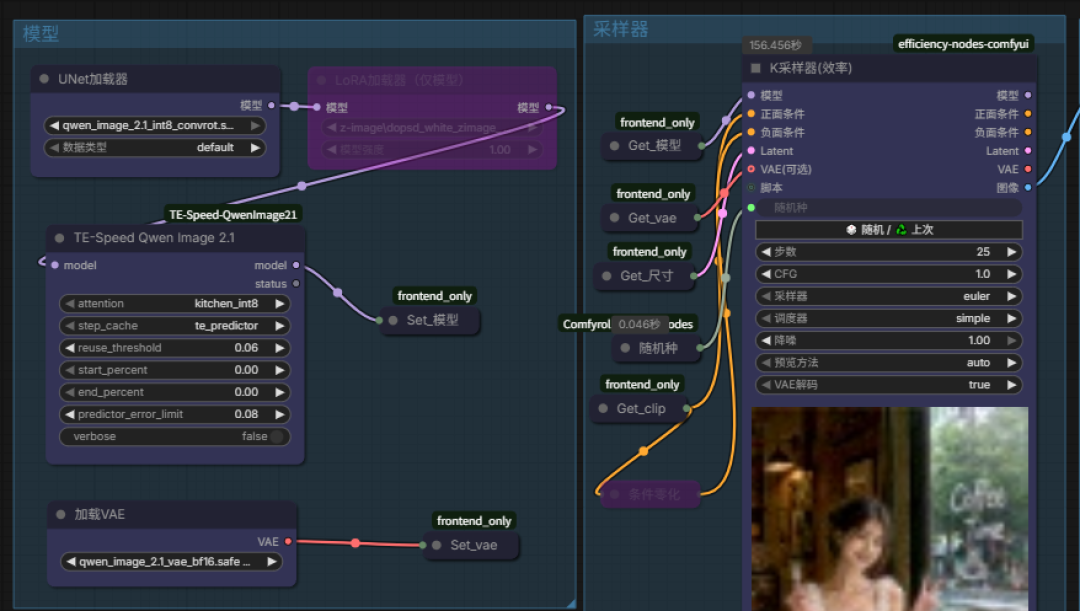Open the step_cache te_predictor dropdown
This screenshot has height=611, width=1080.
175,326
